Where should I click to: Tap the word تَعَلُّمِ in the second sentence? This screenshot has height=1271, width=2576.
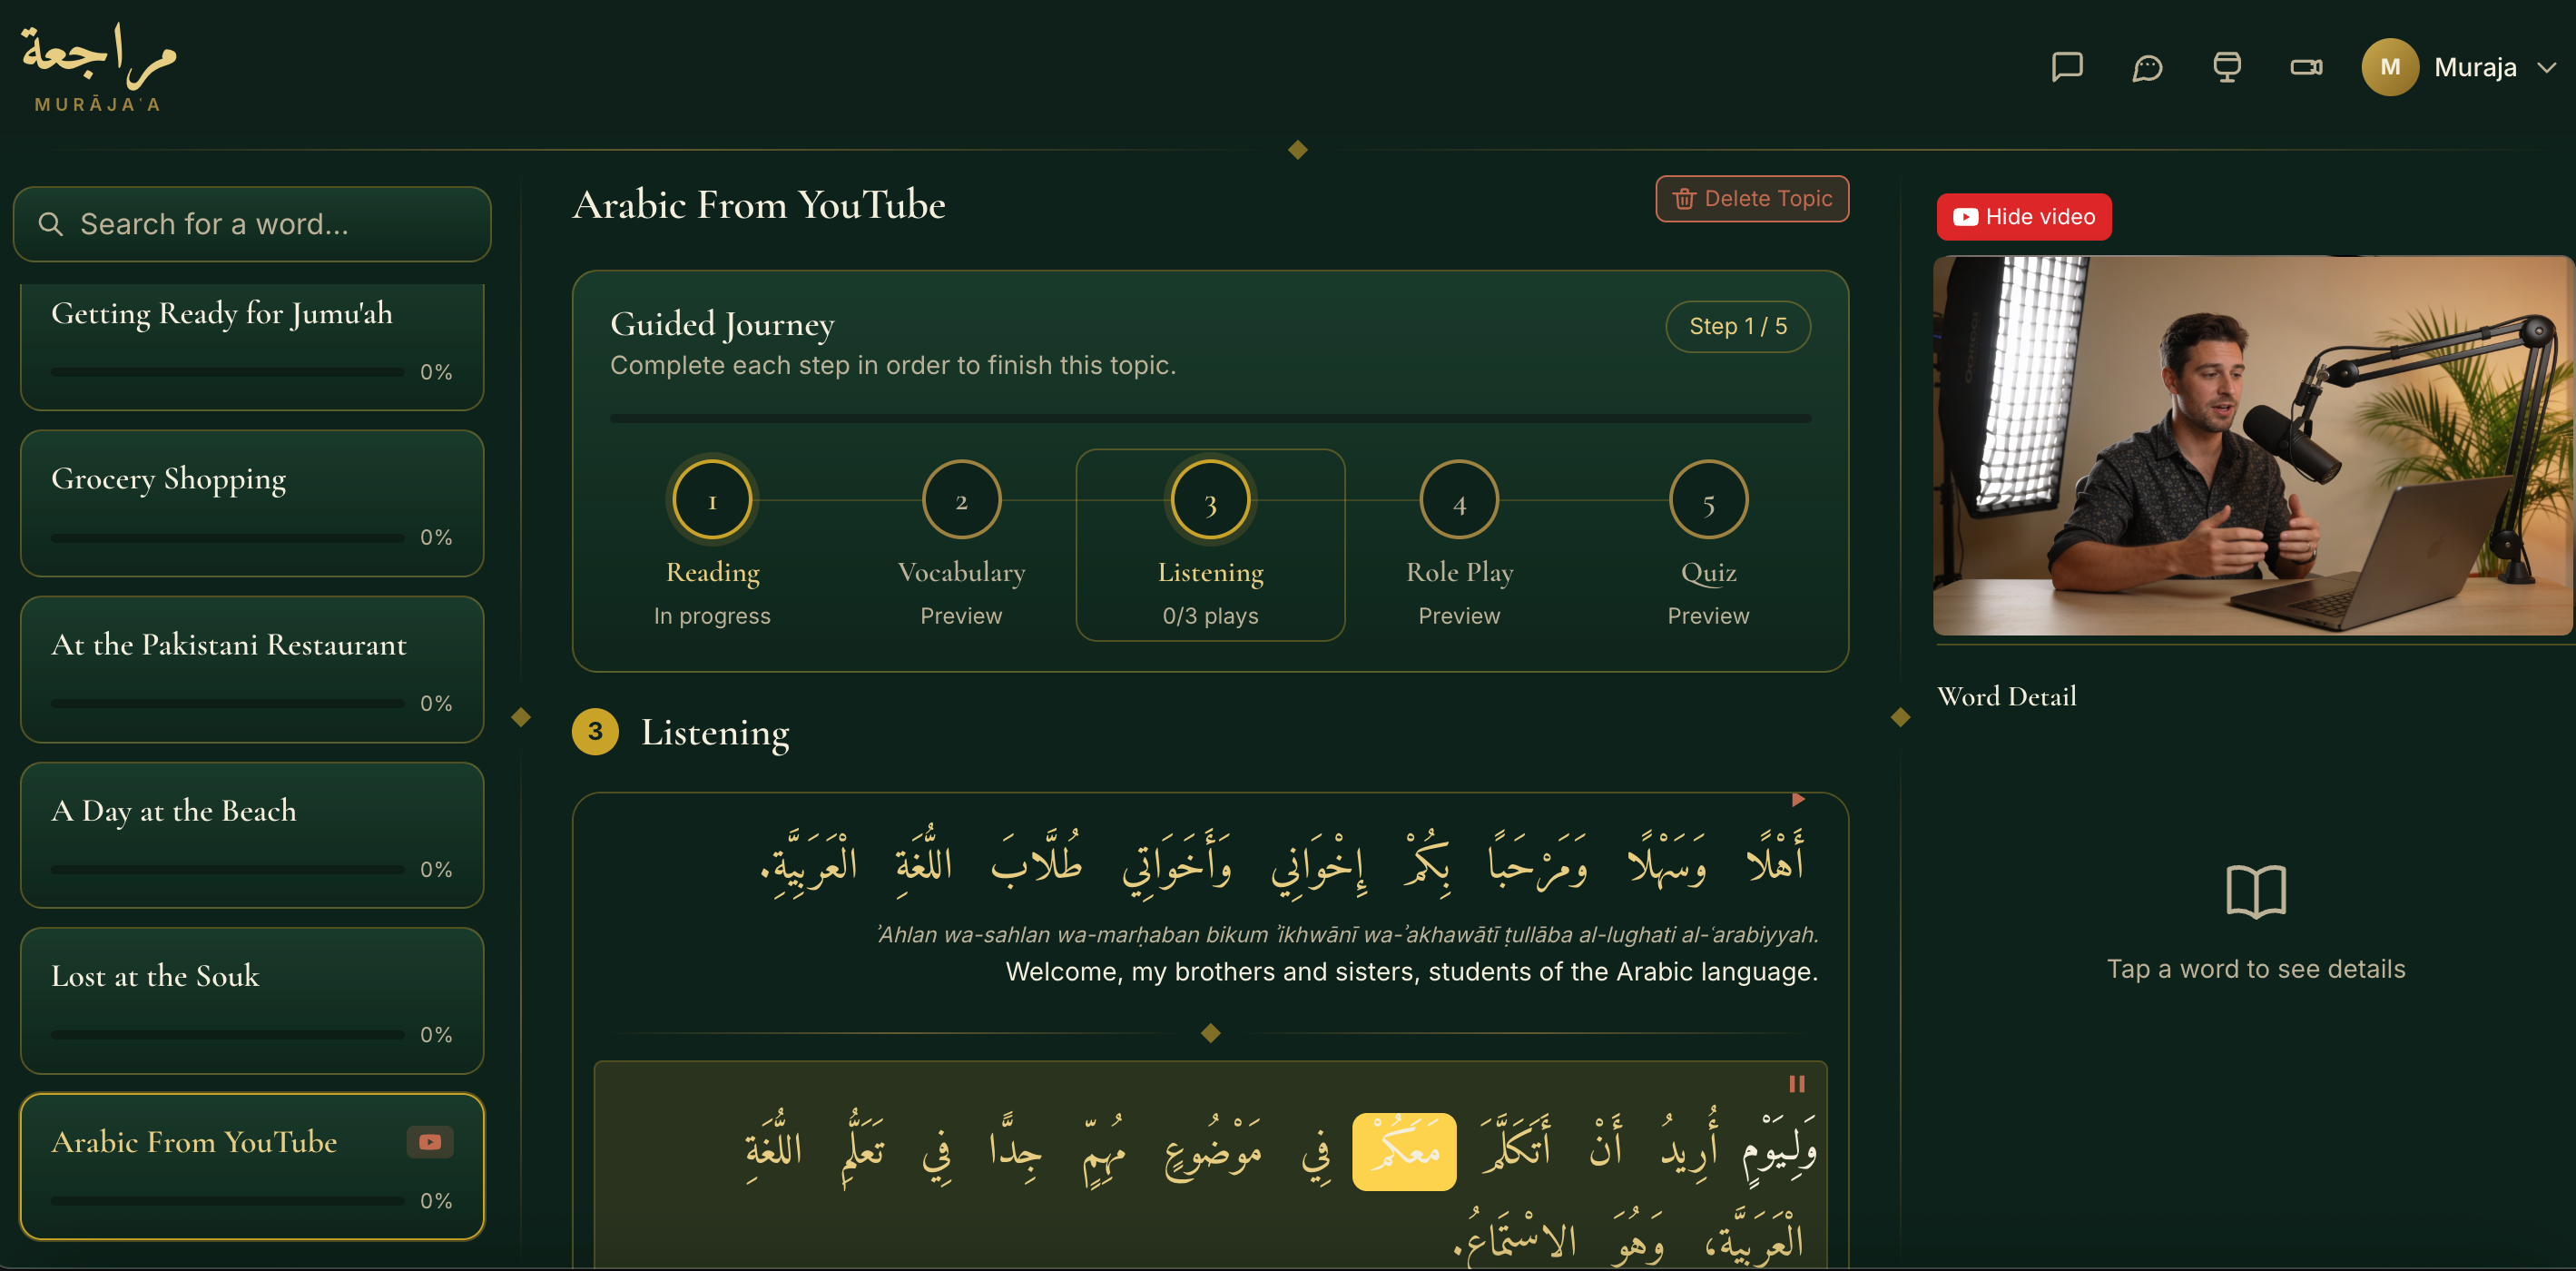point(862,1148)
